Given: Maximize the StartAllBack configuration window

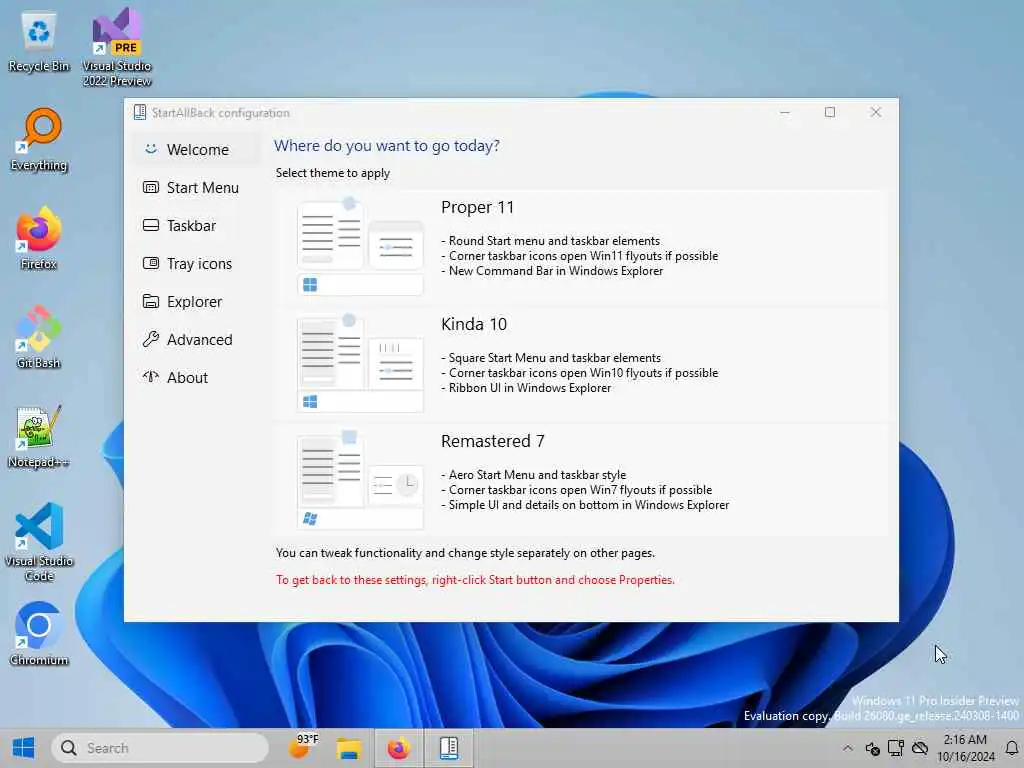Looking at the screenshot, I should tap(829, 112).
